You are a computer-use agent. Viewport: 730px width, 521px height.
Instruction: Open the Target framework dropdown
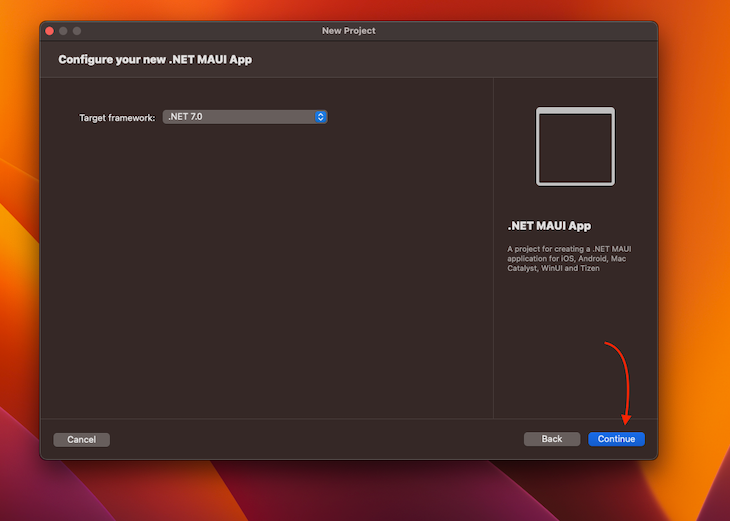244,117
